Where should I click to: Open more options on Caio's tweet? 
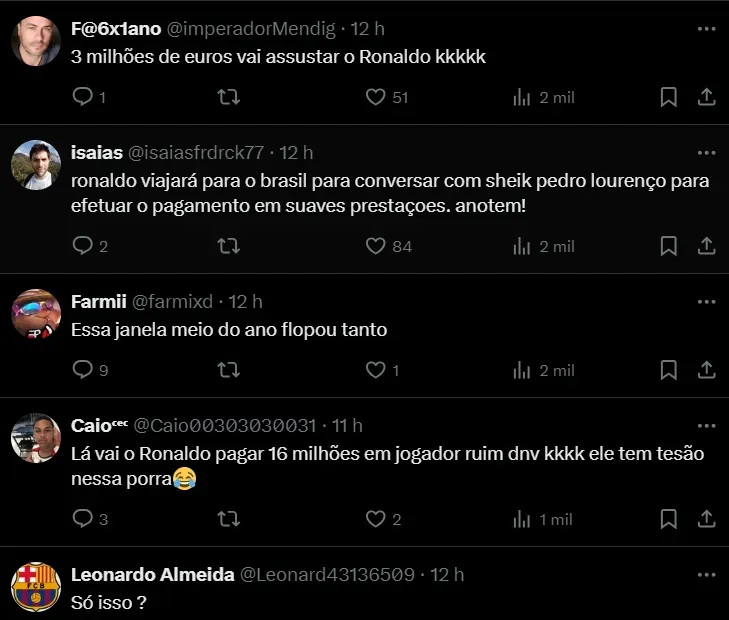pyautogui.click(x=706, y=425)
